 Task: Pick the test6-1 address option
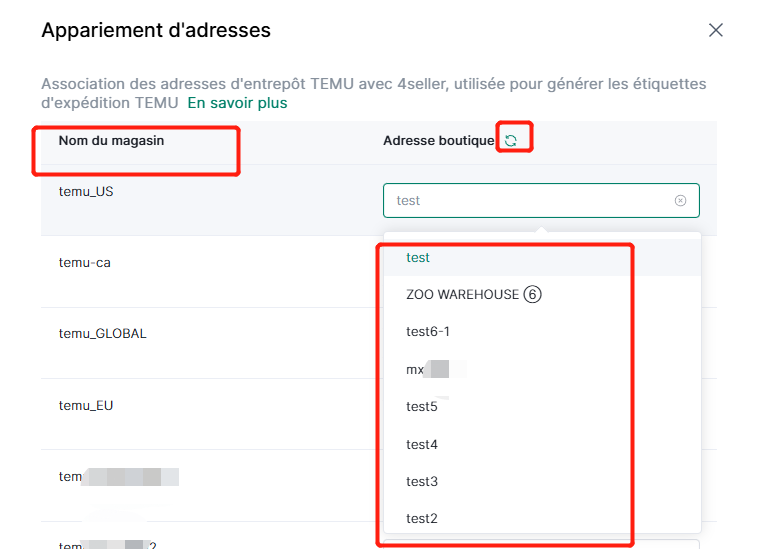(x=542, y=332)
